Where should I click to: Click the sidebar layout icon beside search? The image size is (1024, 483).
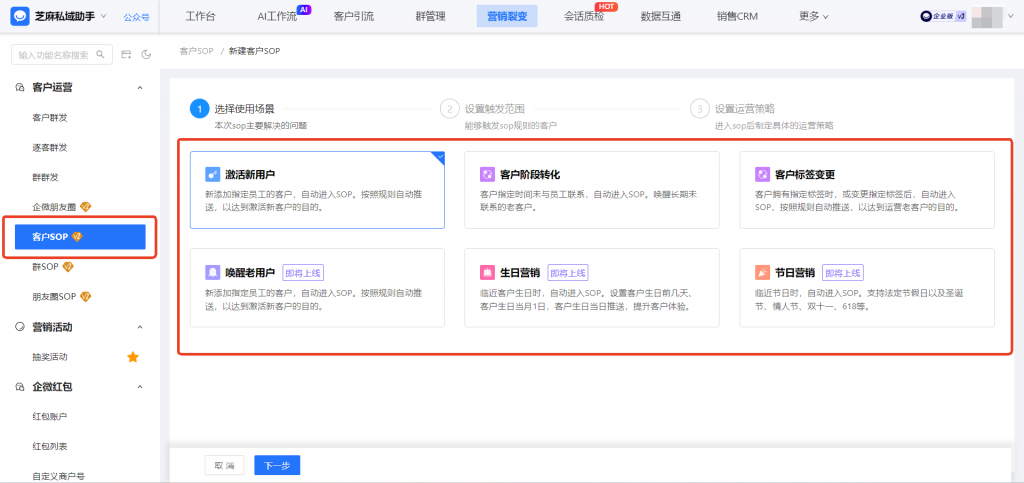(x=127, y=54)
